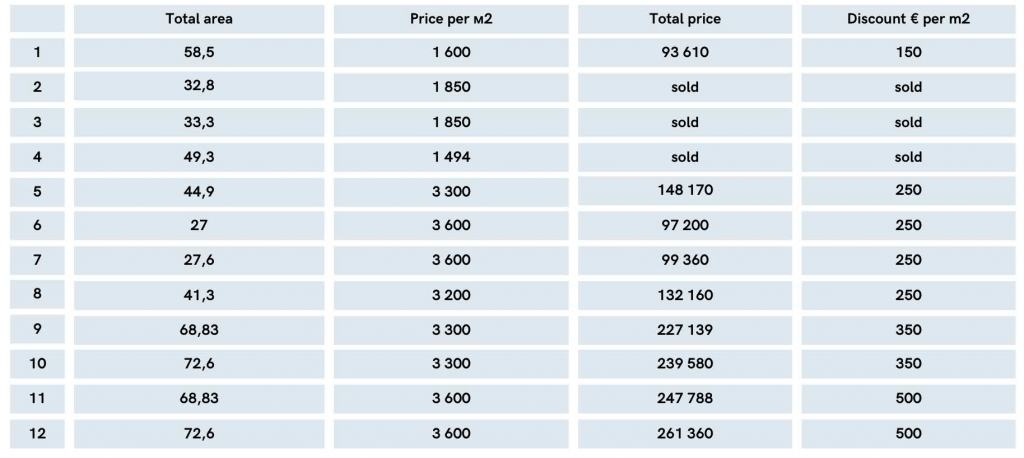Select the 227 139 total price cell
The width and height of the screenshot is (1024, 458).
tap(685, 329)
